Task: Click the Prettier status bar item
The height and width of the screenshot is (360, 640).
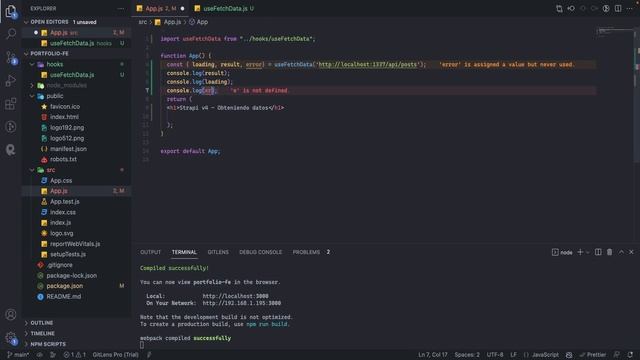Action: (x=593, y=355)
